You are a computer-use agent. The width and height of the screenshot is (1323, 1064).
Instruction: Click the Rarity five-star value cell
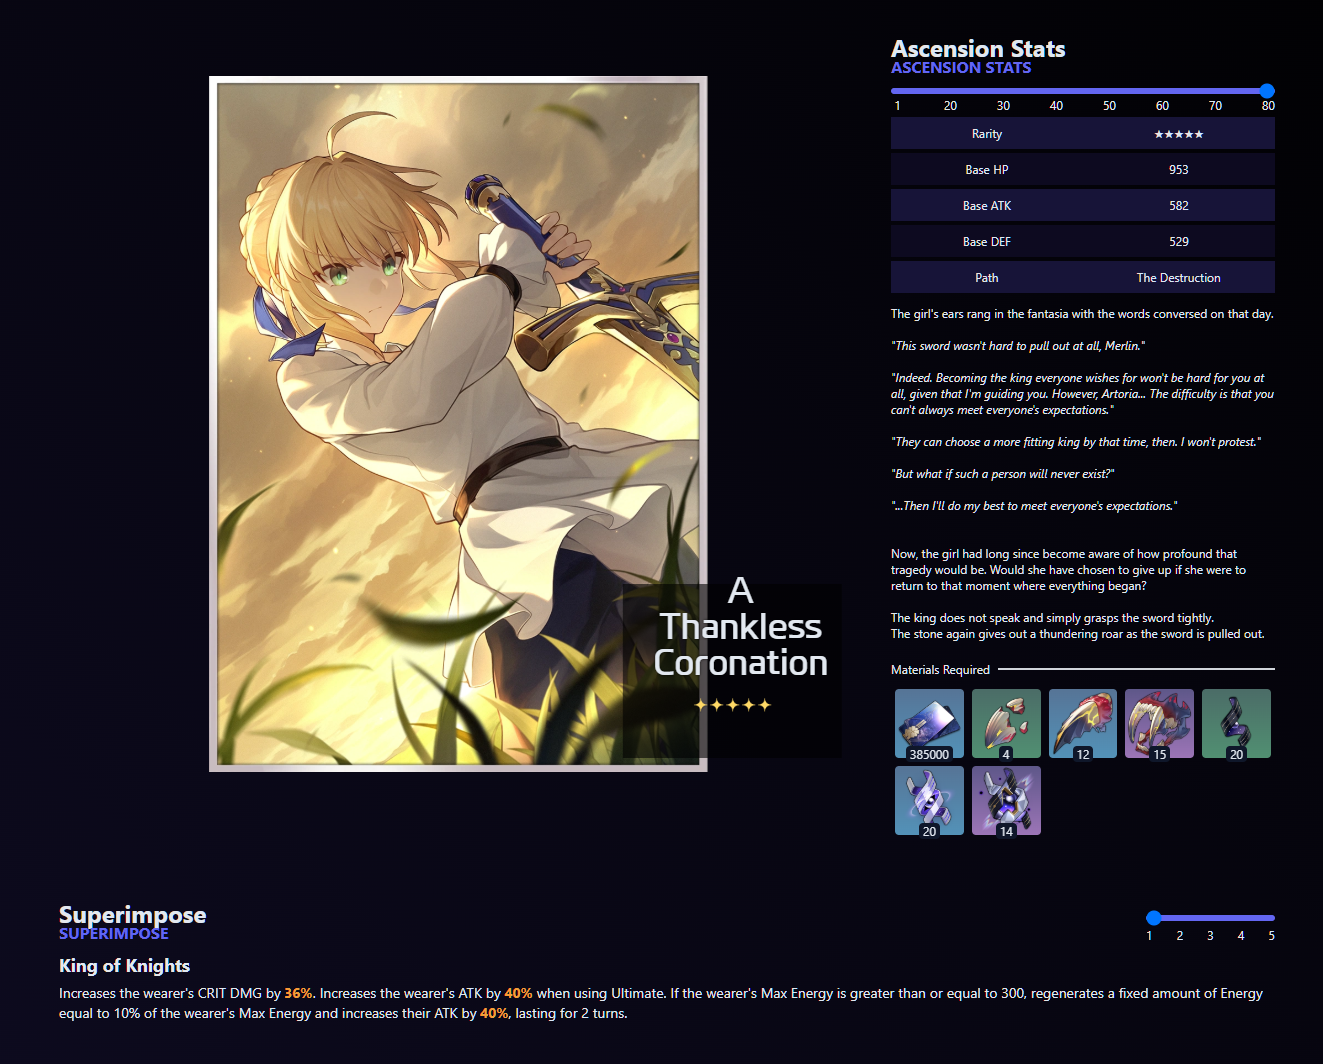tap(1179, 134)
